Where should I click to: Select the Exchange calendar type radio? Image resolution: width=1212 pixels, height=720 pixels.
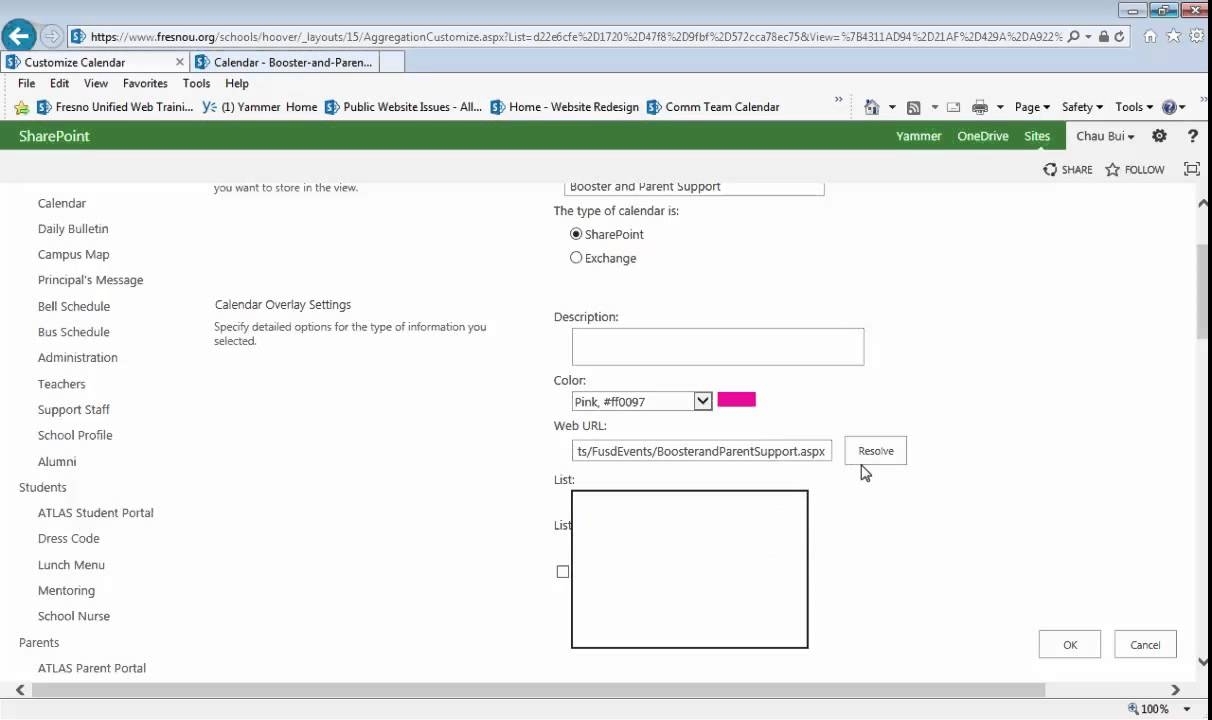[576, 258]
